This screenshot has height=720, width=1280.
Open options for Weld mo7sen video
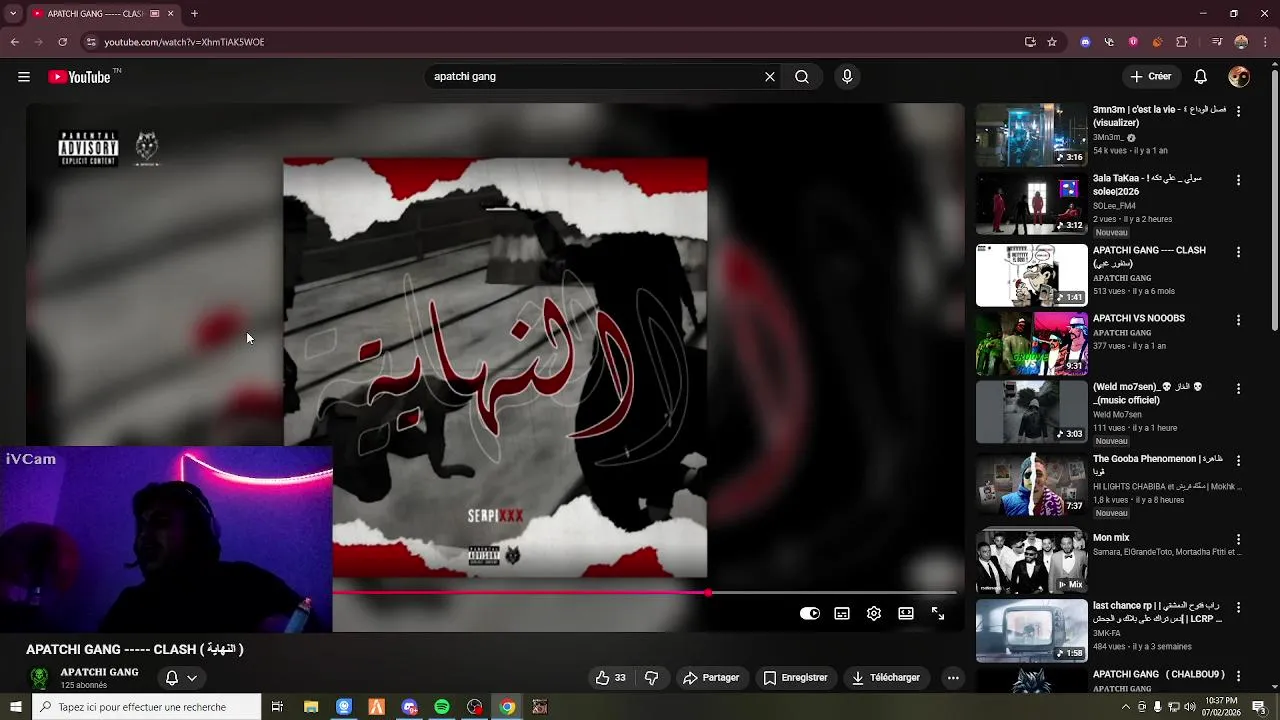pyautogui.click(x=1239, y=388)
